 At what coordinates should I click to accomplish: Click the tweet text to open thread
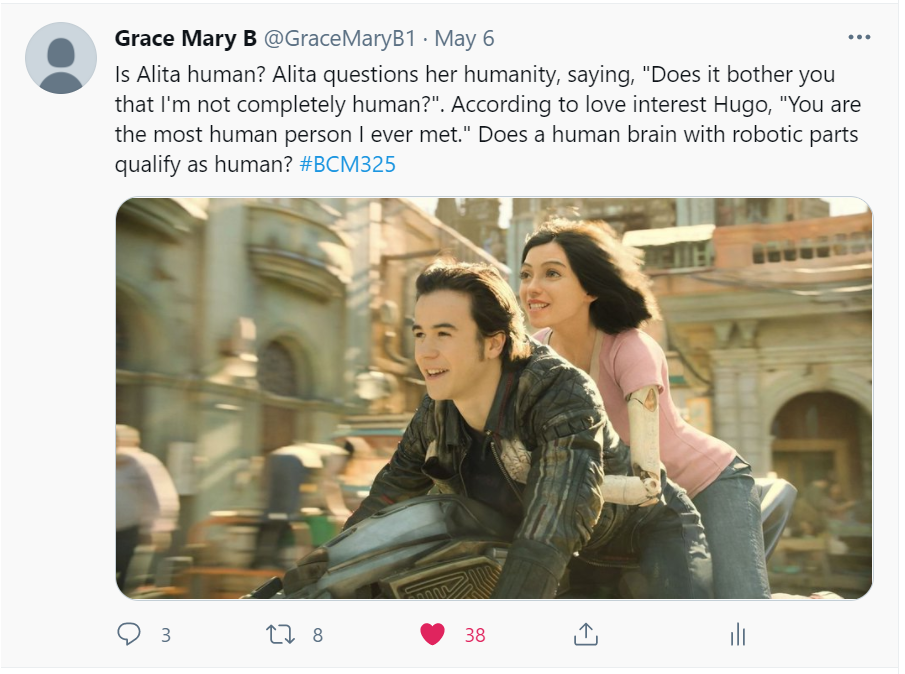coord(488,119)
